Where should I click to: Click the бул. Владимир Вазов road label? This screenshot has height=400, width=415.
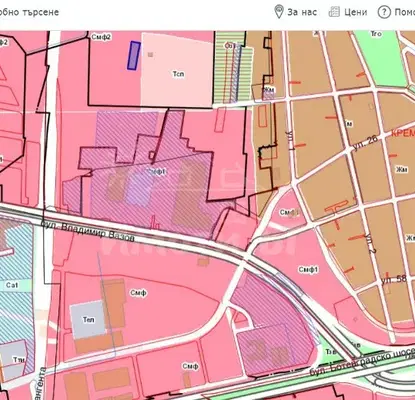coord(88,230)
